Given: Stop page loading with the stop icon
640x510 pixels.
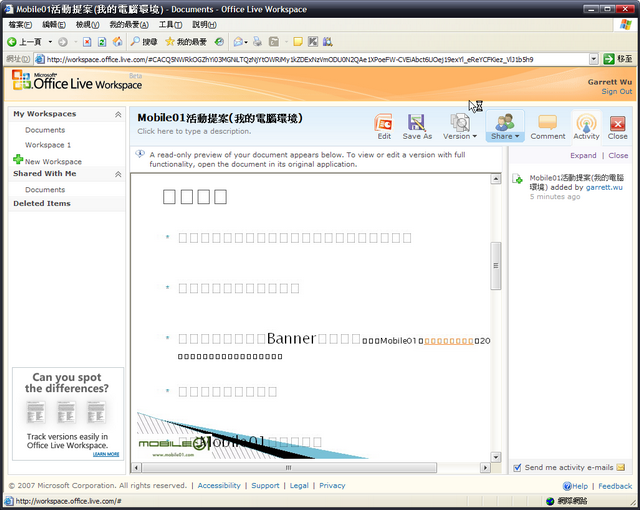Looking at the screenshot, I should point(87,42).
